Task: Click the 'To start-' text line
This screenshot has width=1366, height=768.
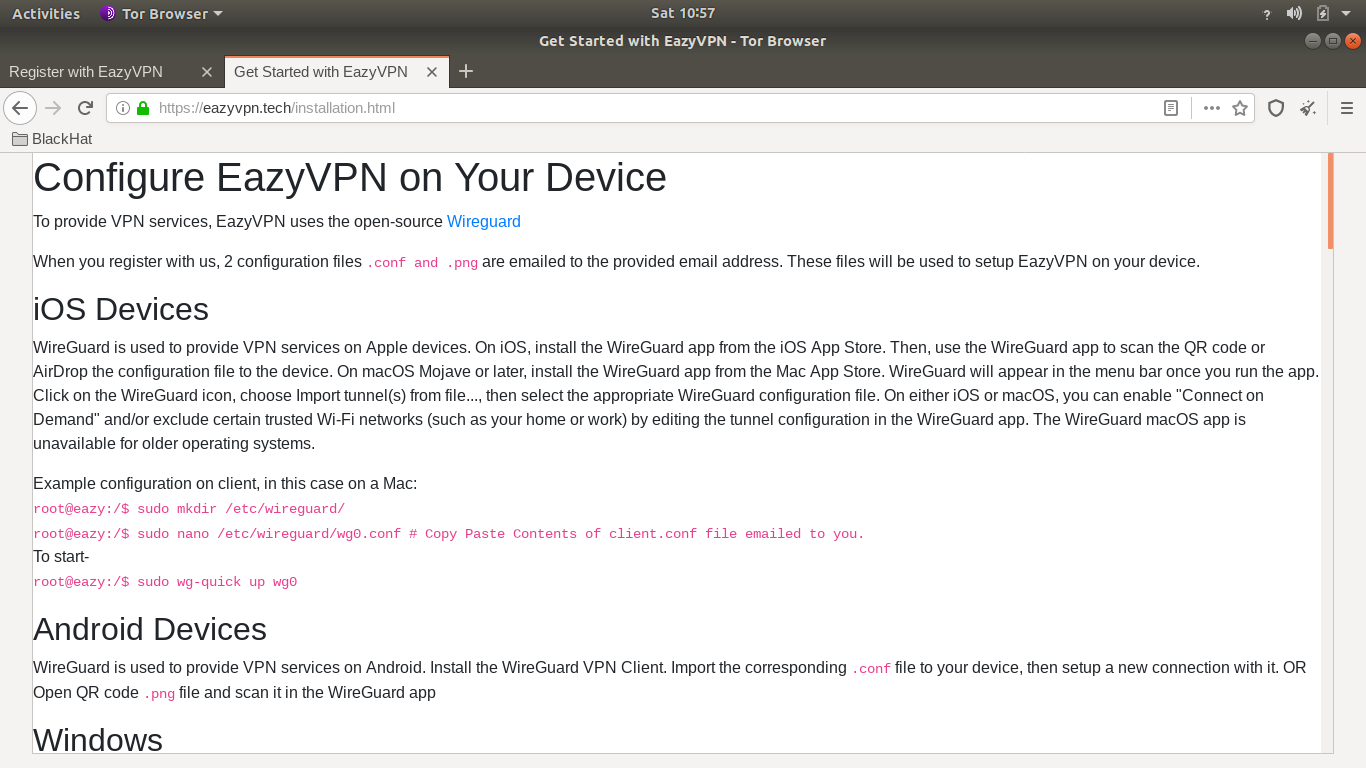Action: click(x=61, y=556)
